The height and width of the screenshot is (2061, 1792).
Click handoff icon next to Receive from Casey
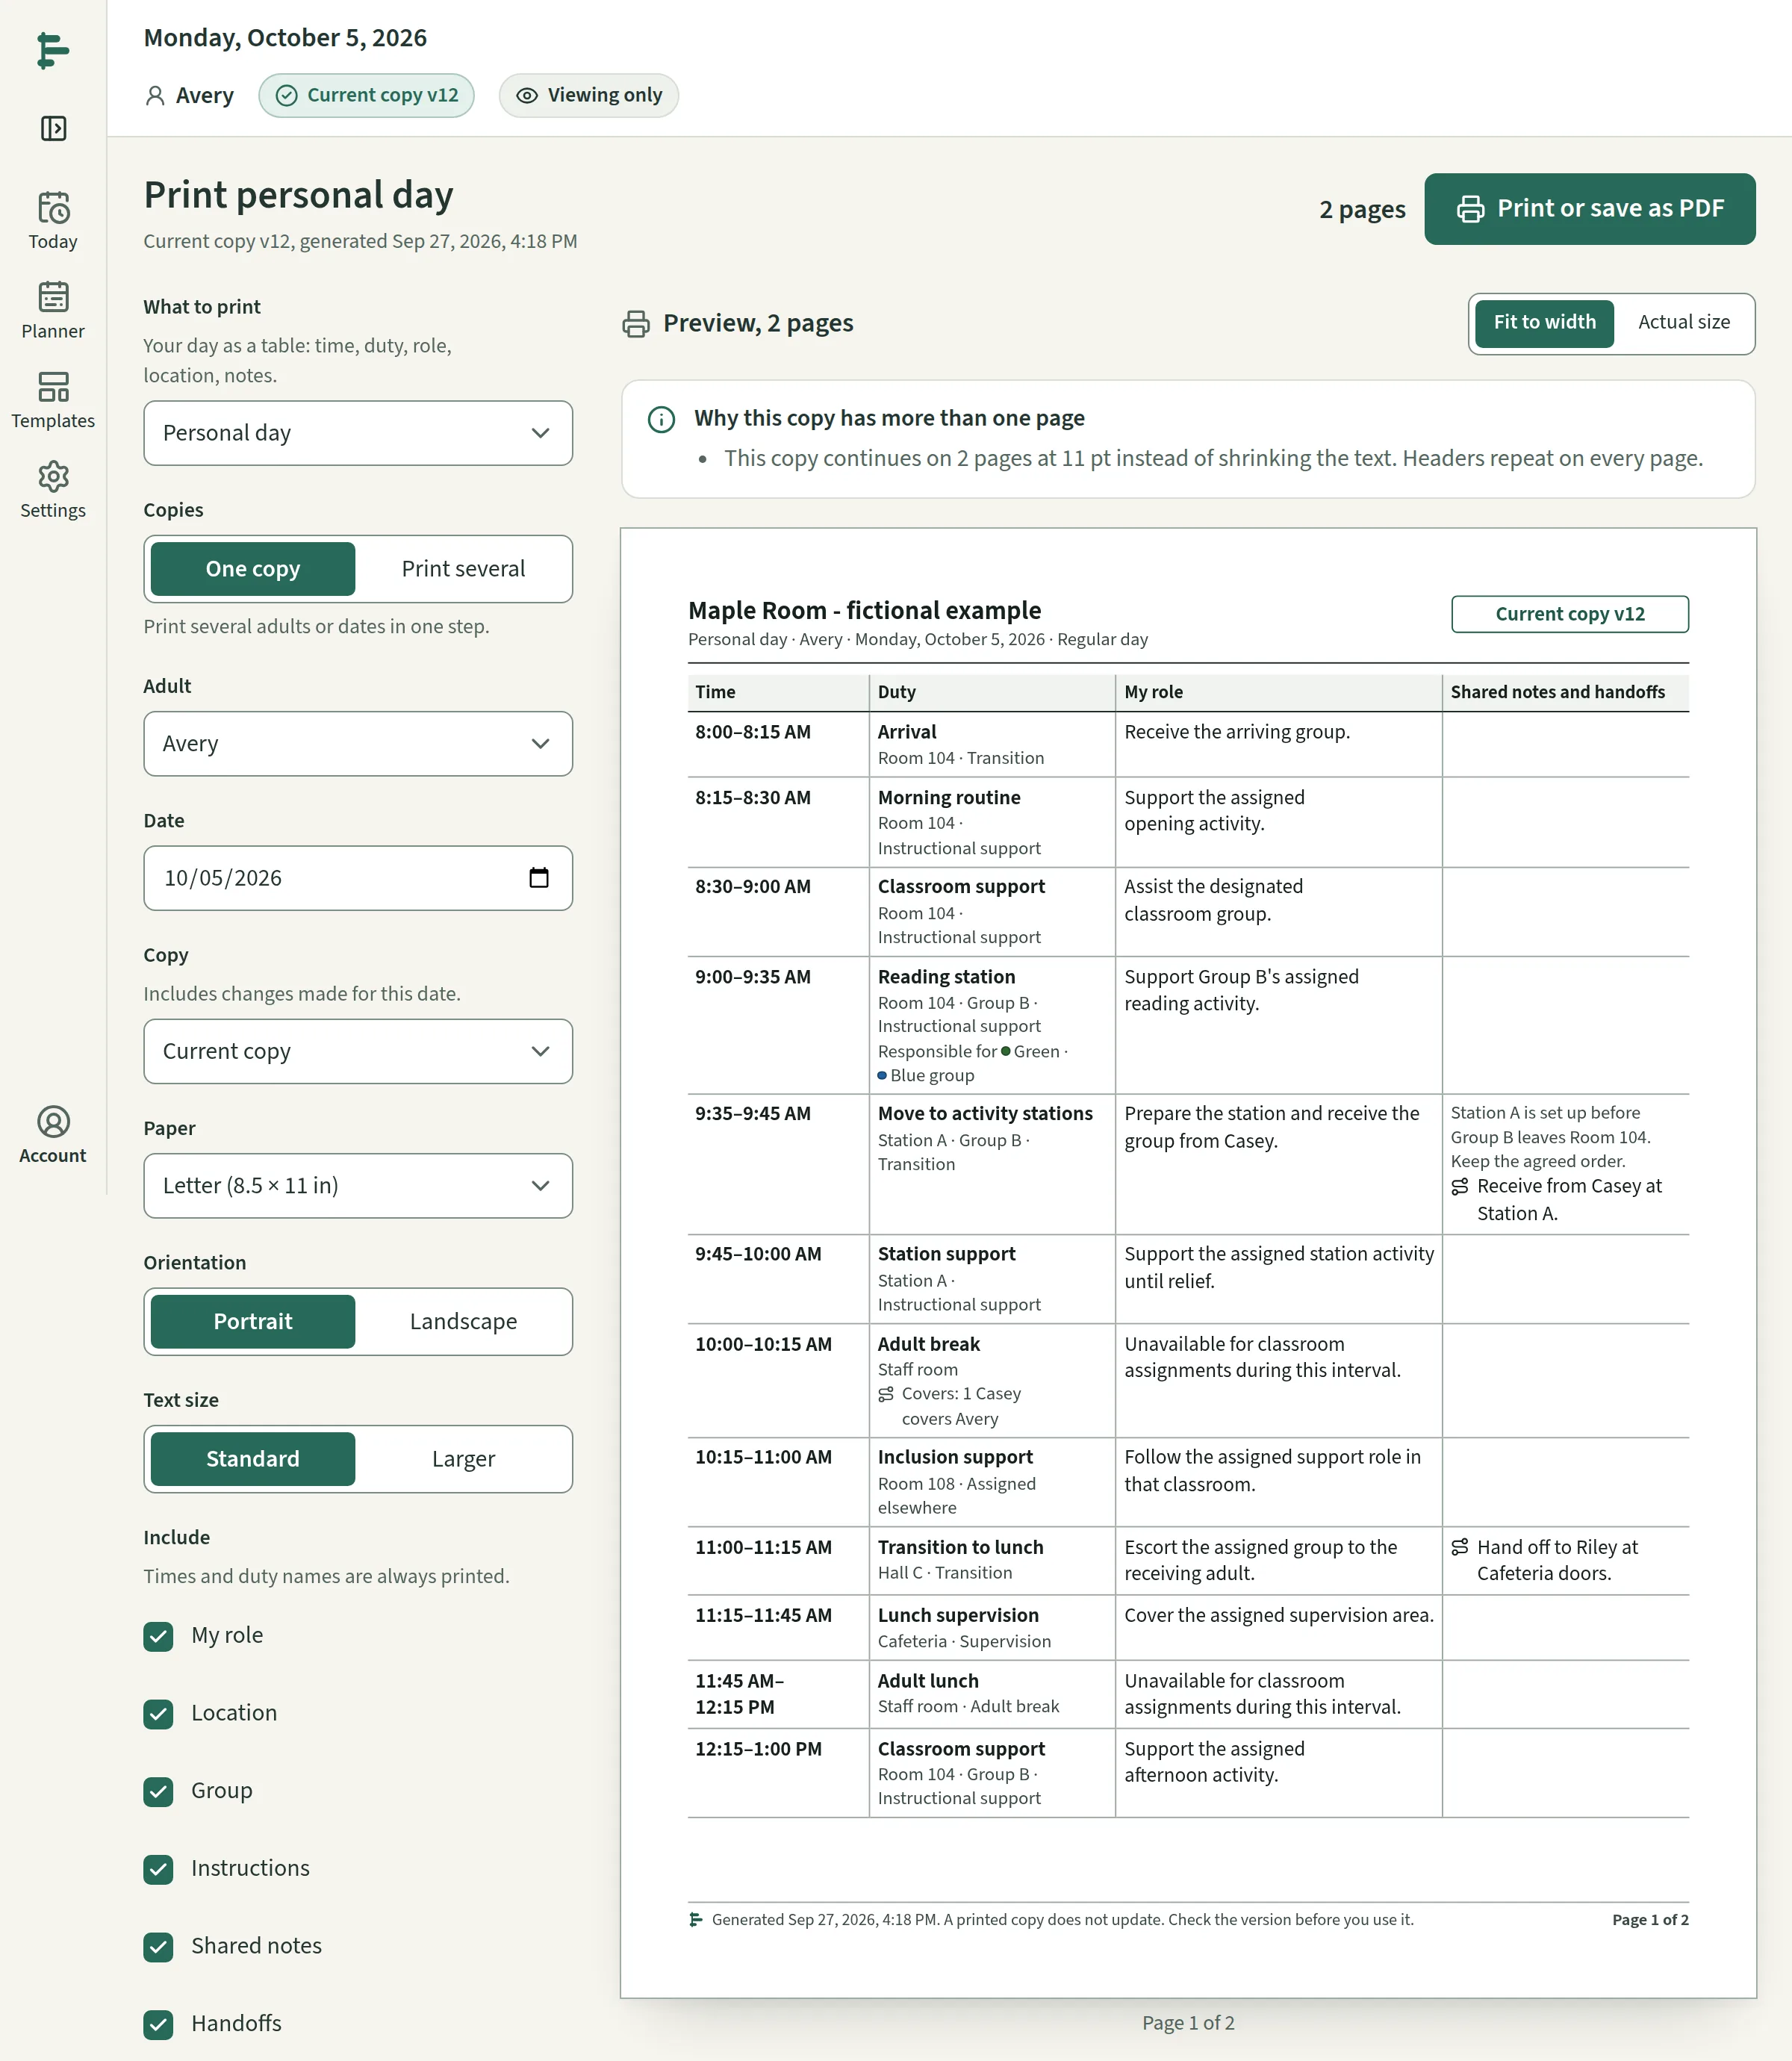pos(1460,1186)
